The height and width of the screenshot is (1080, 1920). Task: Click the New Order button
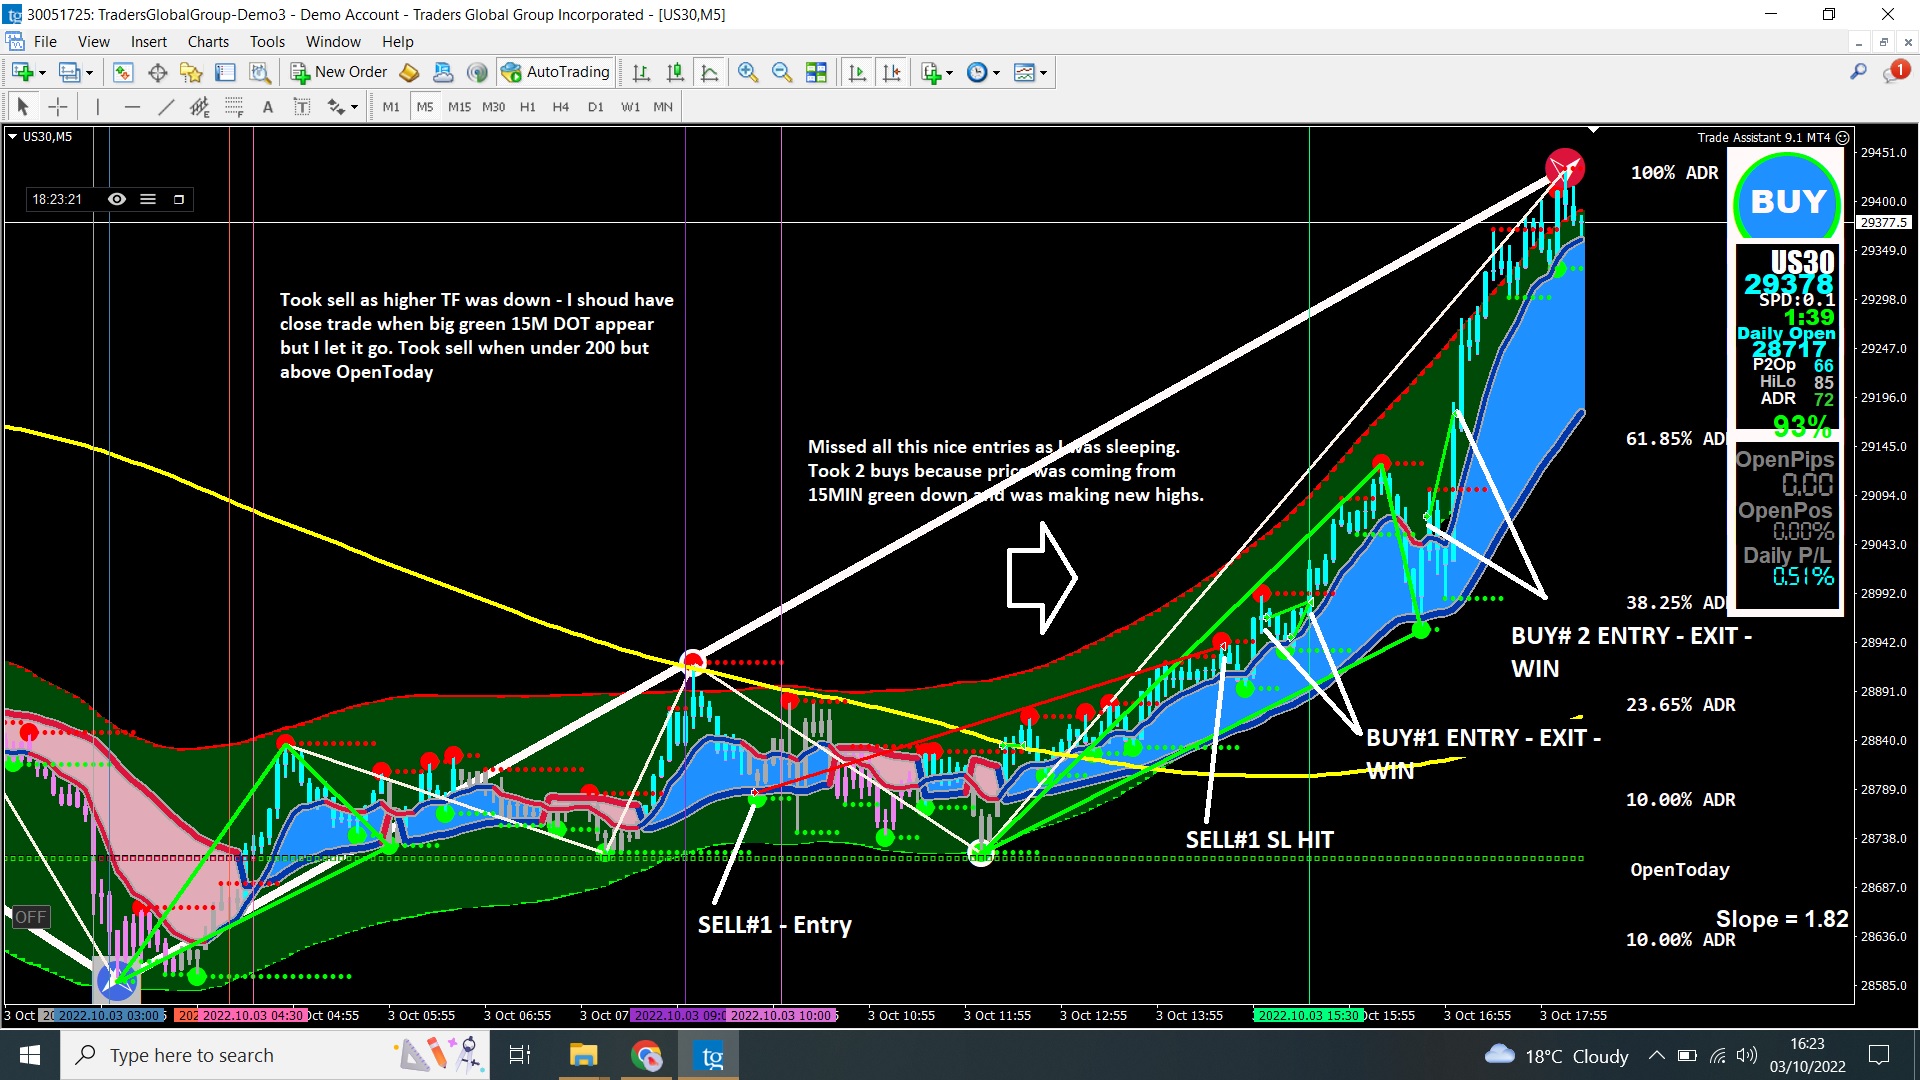[339, 72]
